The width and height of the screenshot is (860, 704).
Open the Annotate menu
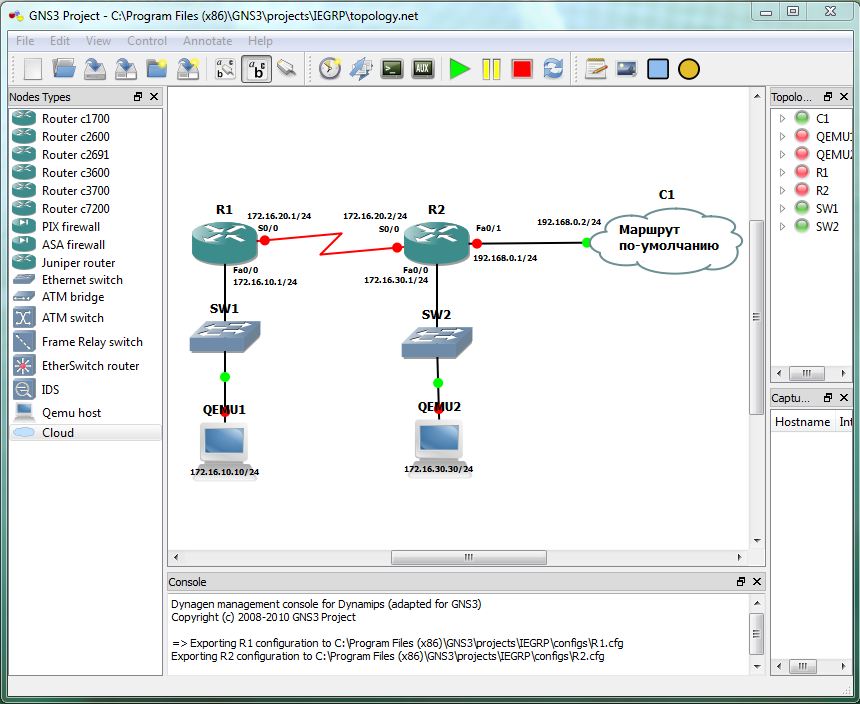207,41
